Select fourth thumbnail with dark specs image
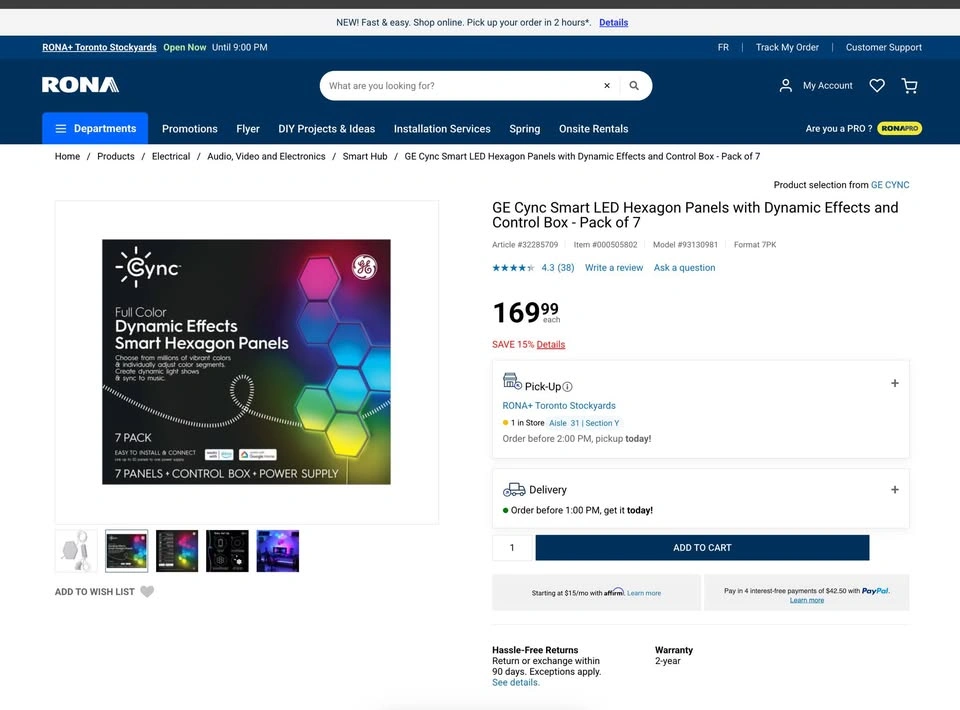 click(x=227, y=551)
